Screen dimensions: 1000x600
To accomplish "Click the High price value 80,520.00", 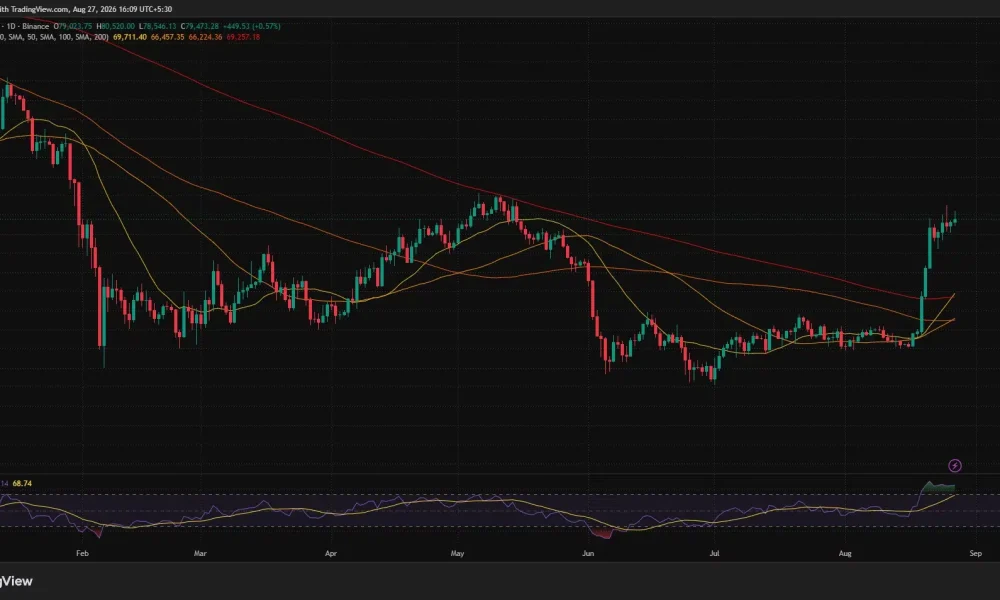I will click(118, 26).
